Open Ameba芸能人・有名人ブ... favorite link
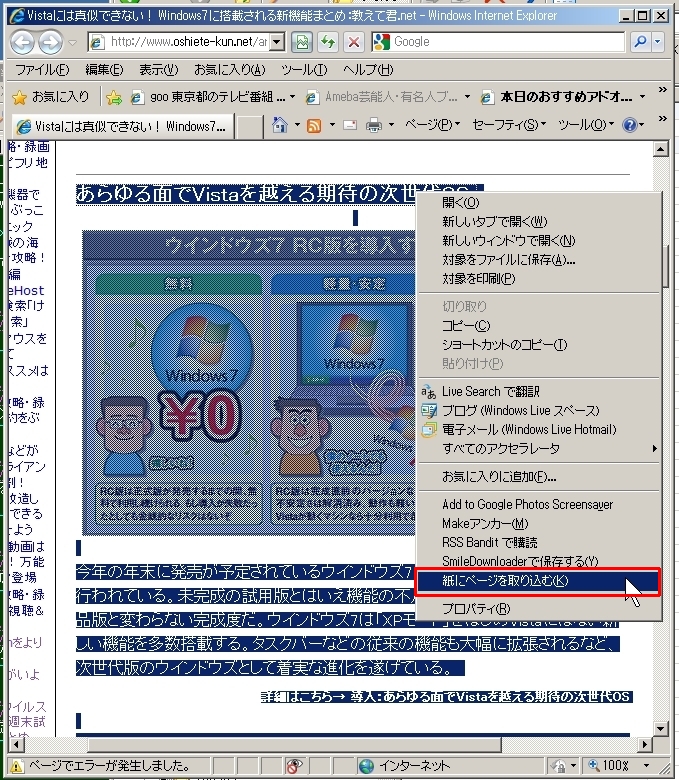The image size is (679, 780). pyautogui.click(x=388, y=97)
